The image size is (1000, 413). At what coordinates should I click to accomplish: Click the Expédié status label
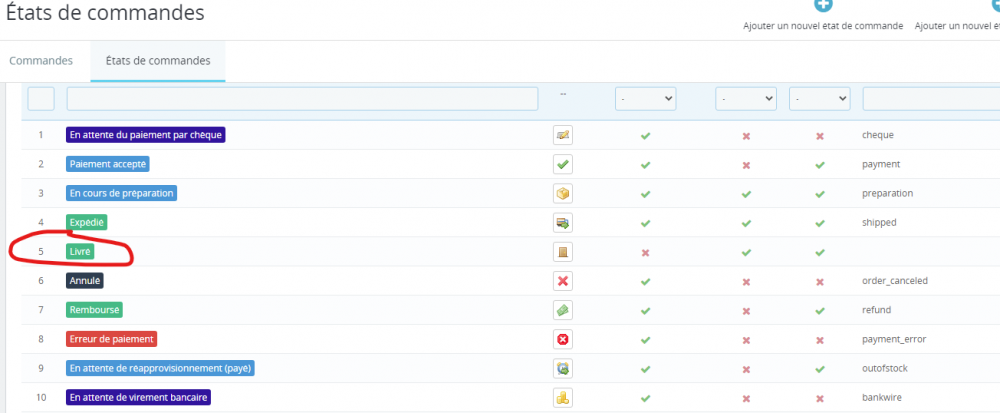coord(87,222)
